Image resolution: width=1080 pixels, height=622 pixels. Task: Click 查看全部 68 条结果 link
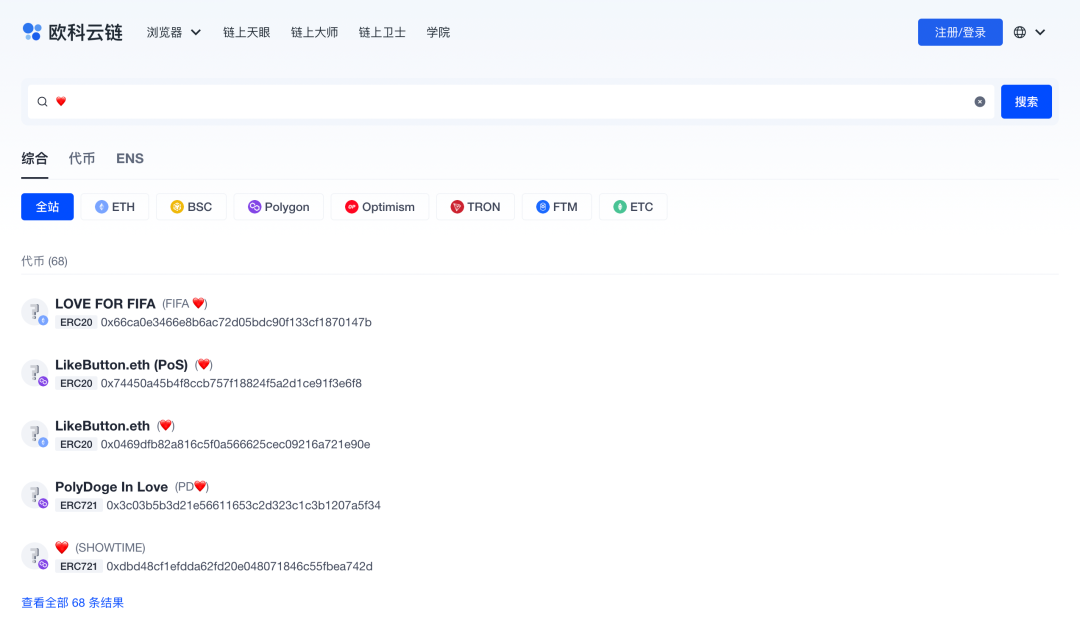[x=72, y=603]
